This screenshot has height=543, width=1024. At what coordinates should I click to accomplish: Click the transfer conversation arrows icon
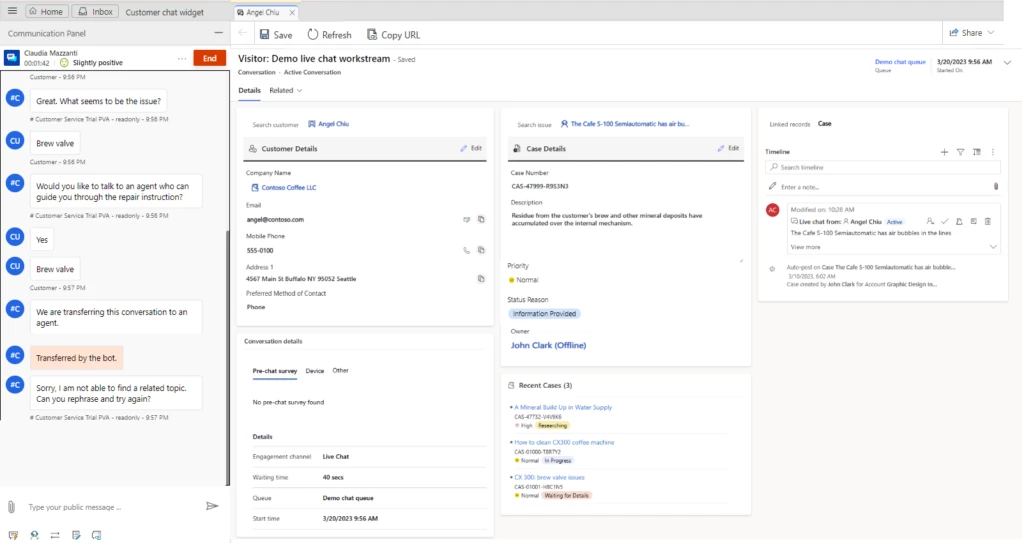pyautogui.click(x=55, y=535)
